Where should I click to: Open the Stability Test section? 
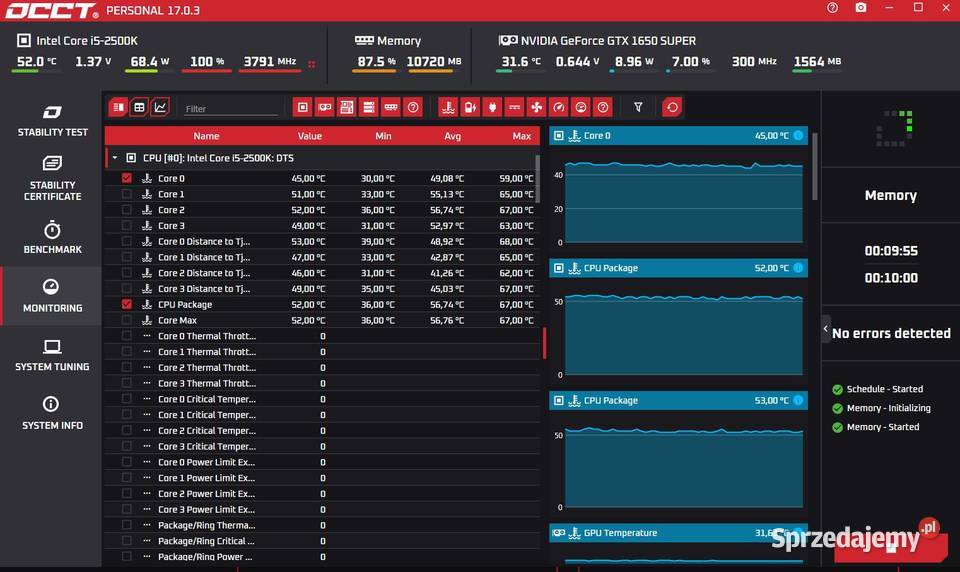tap(52, 120)
